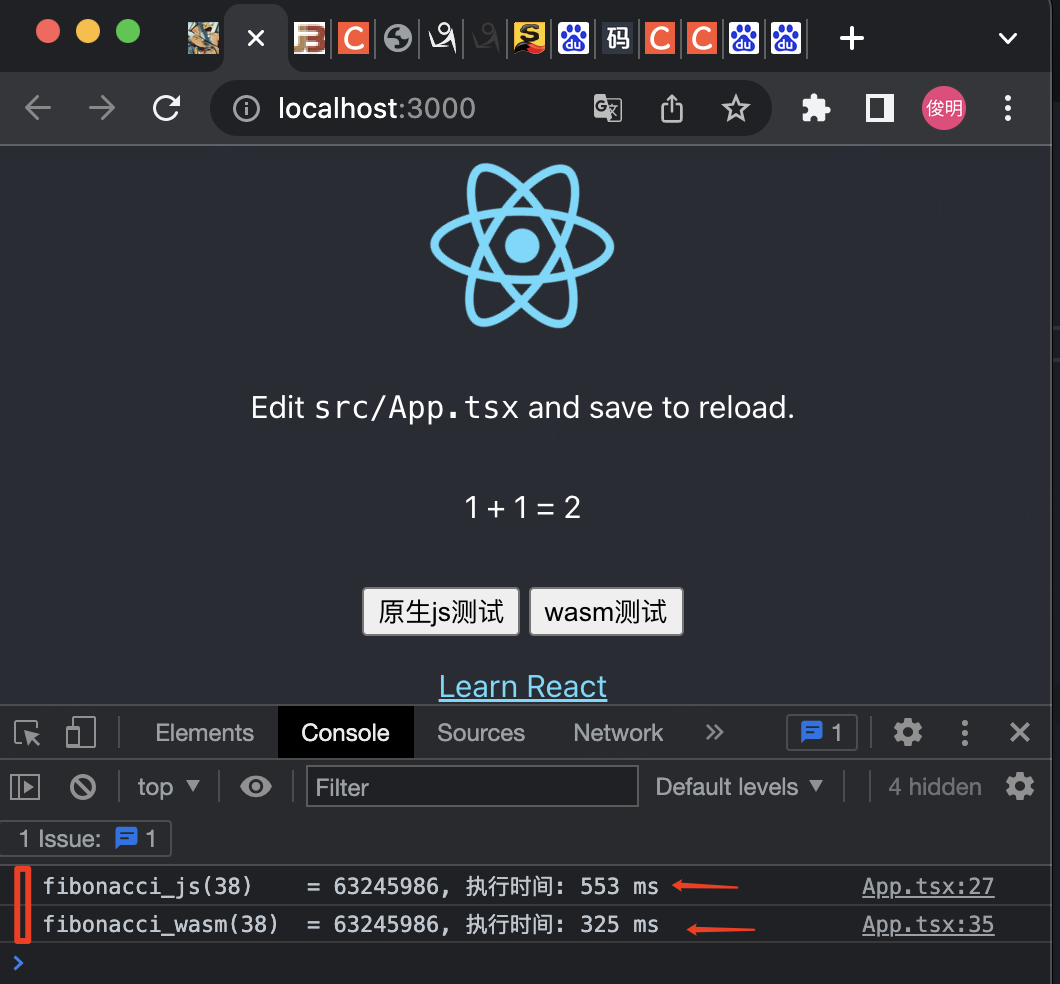The height and width of the screenshot is (984, 1060).
Task: Clear the console output
Action: coord(83,787)
